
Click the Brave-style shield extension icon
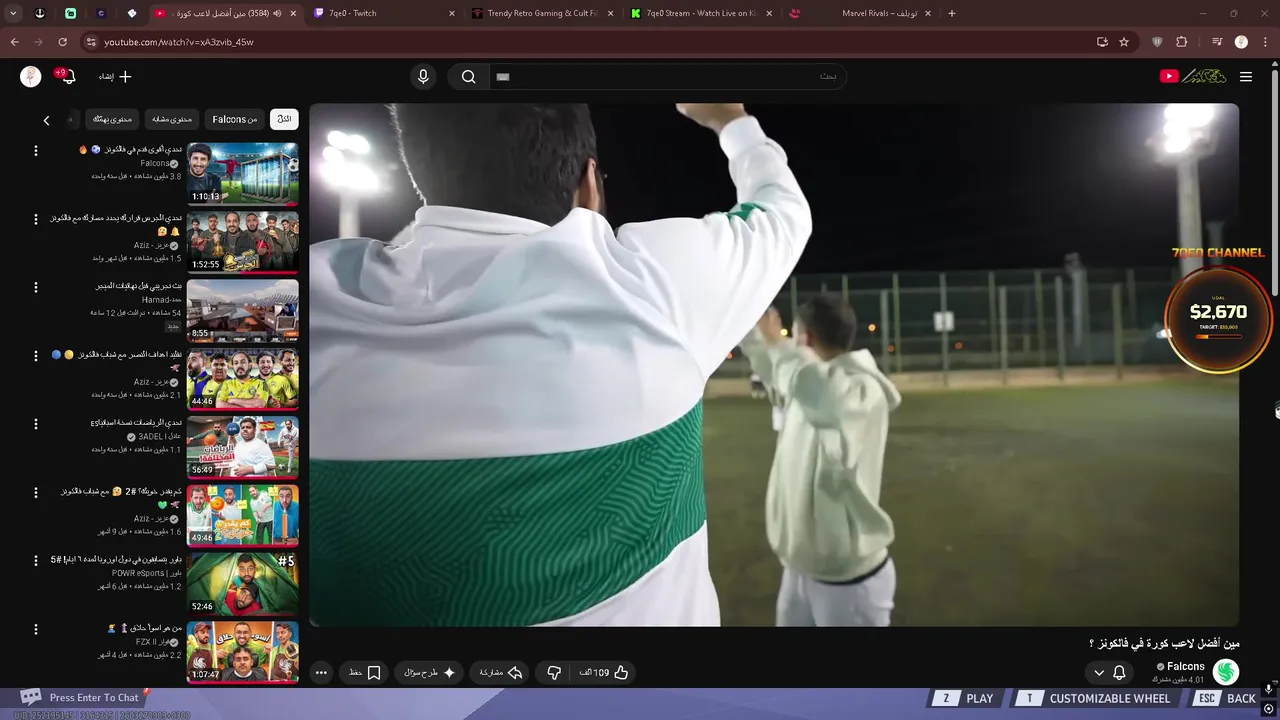point(1157,42)
